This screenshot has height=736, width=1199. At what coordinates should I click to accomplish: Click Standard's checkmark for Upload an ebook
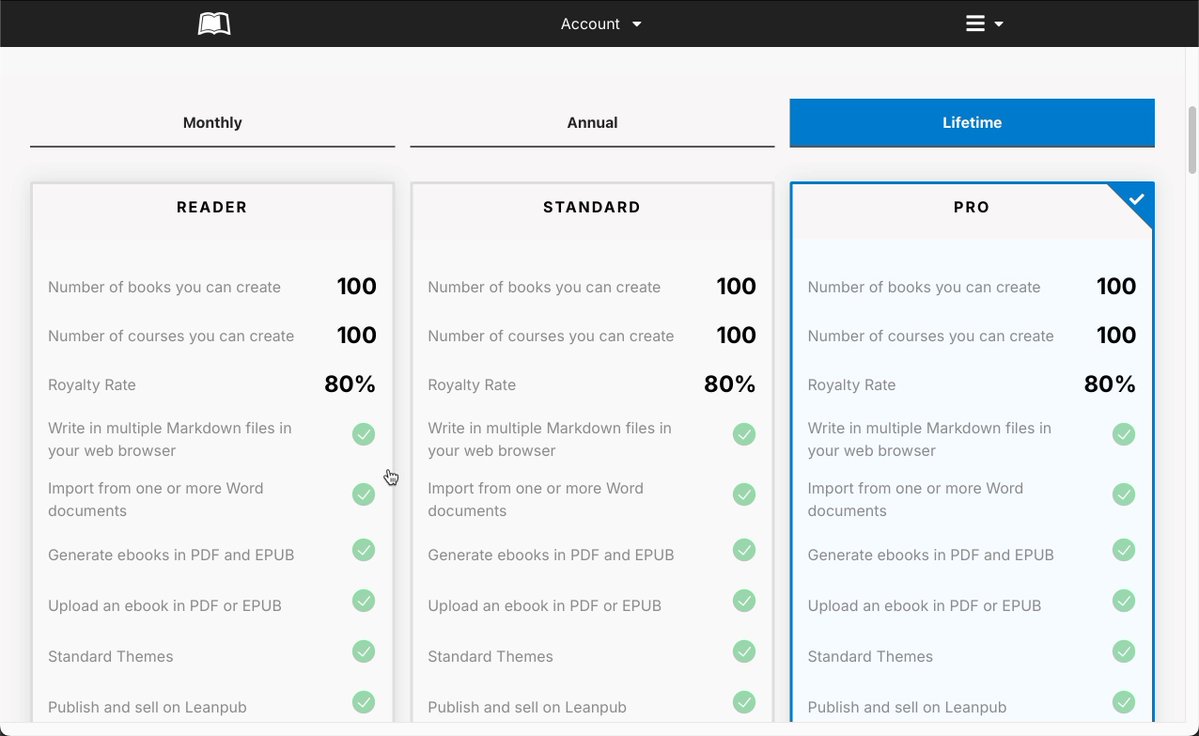pos(744,601)
